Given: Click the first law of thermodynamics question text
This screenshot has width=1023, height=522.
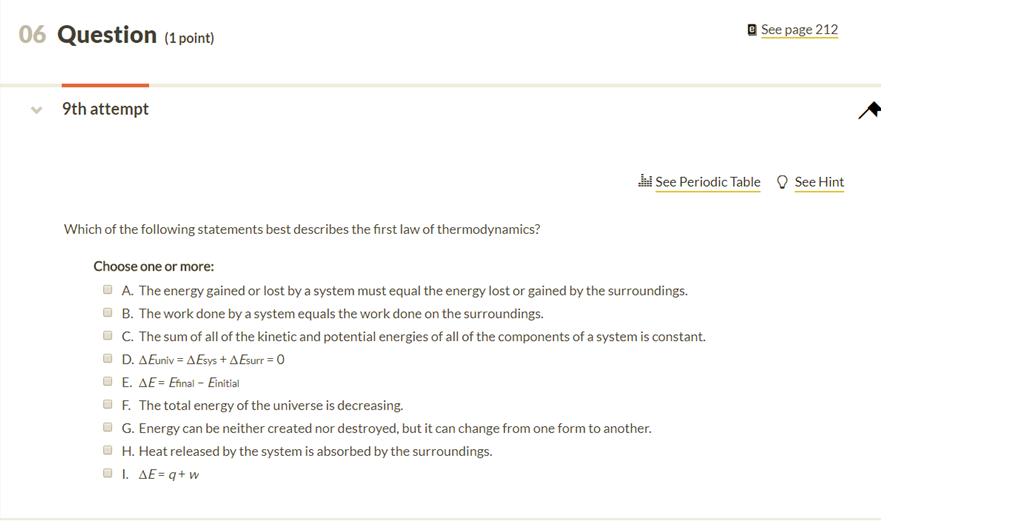Looking at the screenshot, I should 302,230.
